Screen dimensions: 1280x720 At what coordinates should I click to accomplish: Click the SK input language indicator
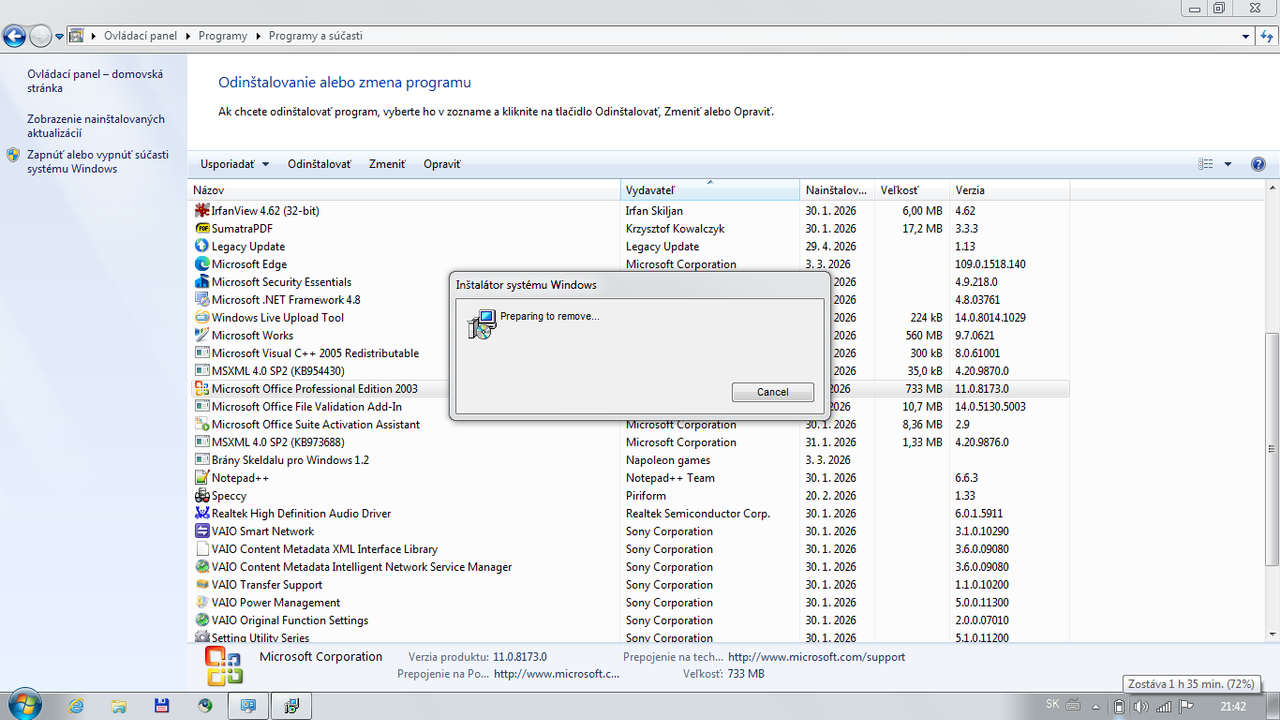point(1052,705)
